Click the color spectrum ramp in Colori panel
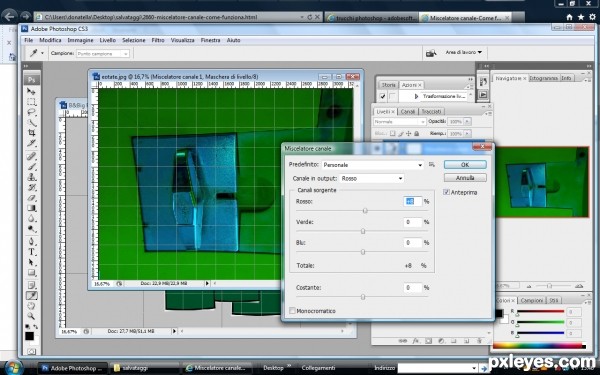Viewport: 600px width, 375px height. 539,346
